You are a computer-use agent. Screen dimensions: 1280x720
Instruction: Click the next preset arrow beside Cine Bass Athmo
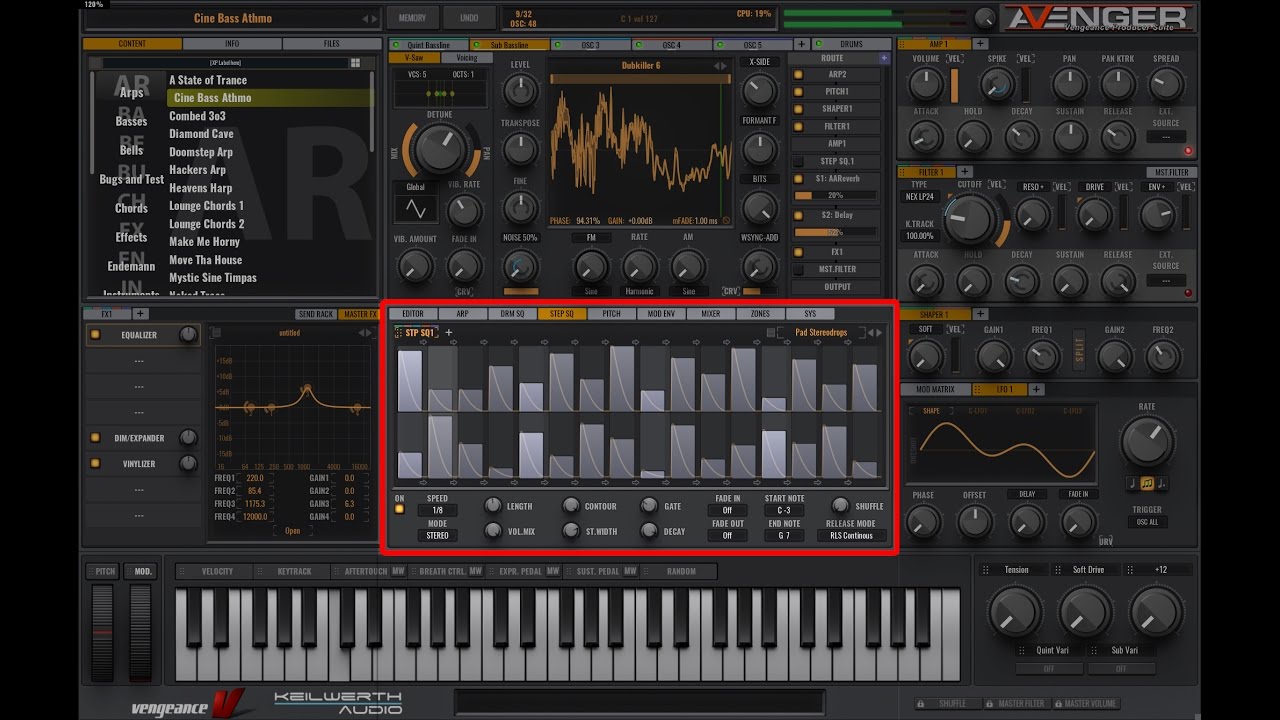[x=375, y=18]
